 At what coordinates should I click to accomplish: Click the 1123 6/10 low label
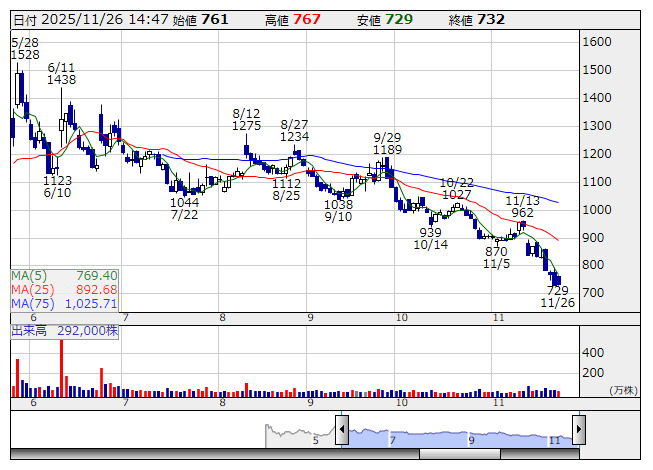click(57, 187)
